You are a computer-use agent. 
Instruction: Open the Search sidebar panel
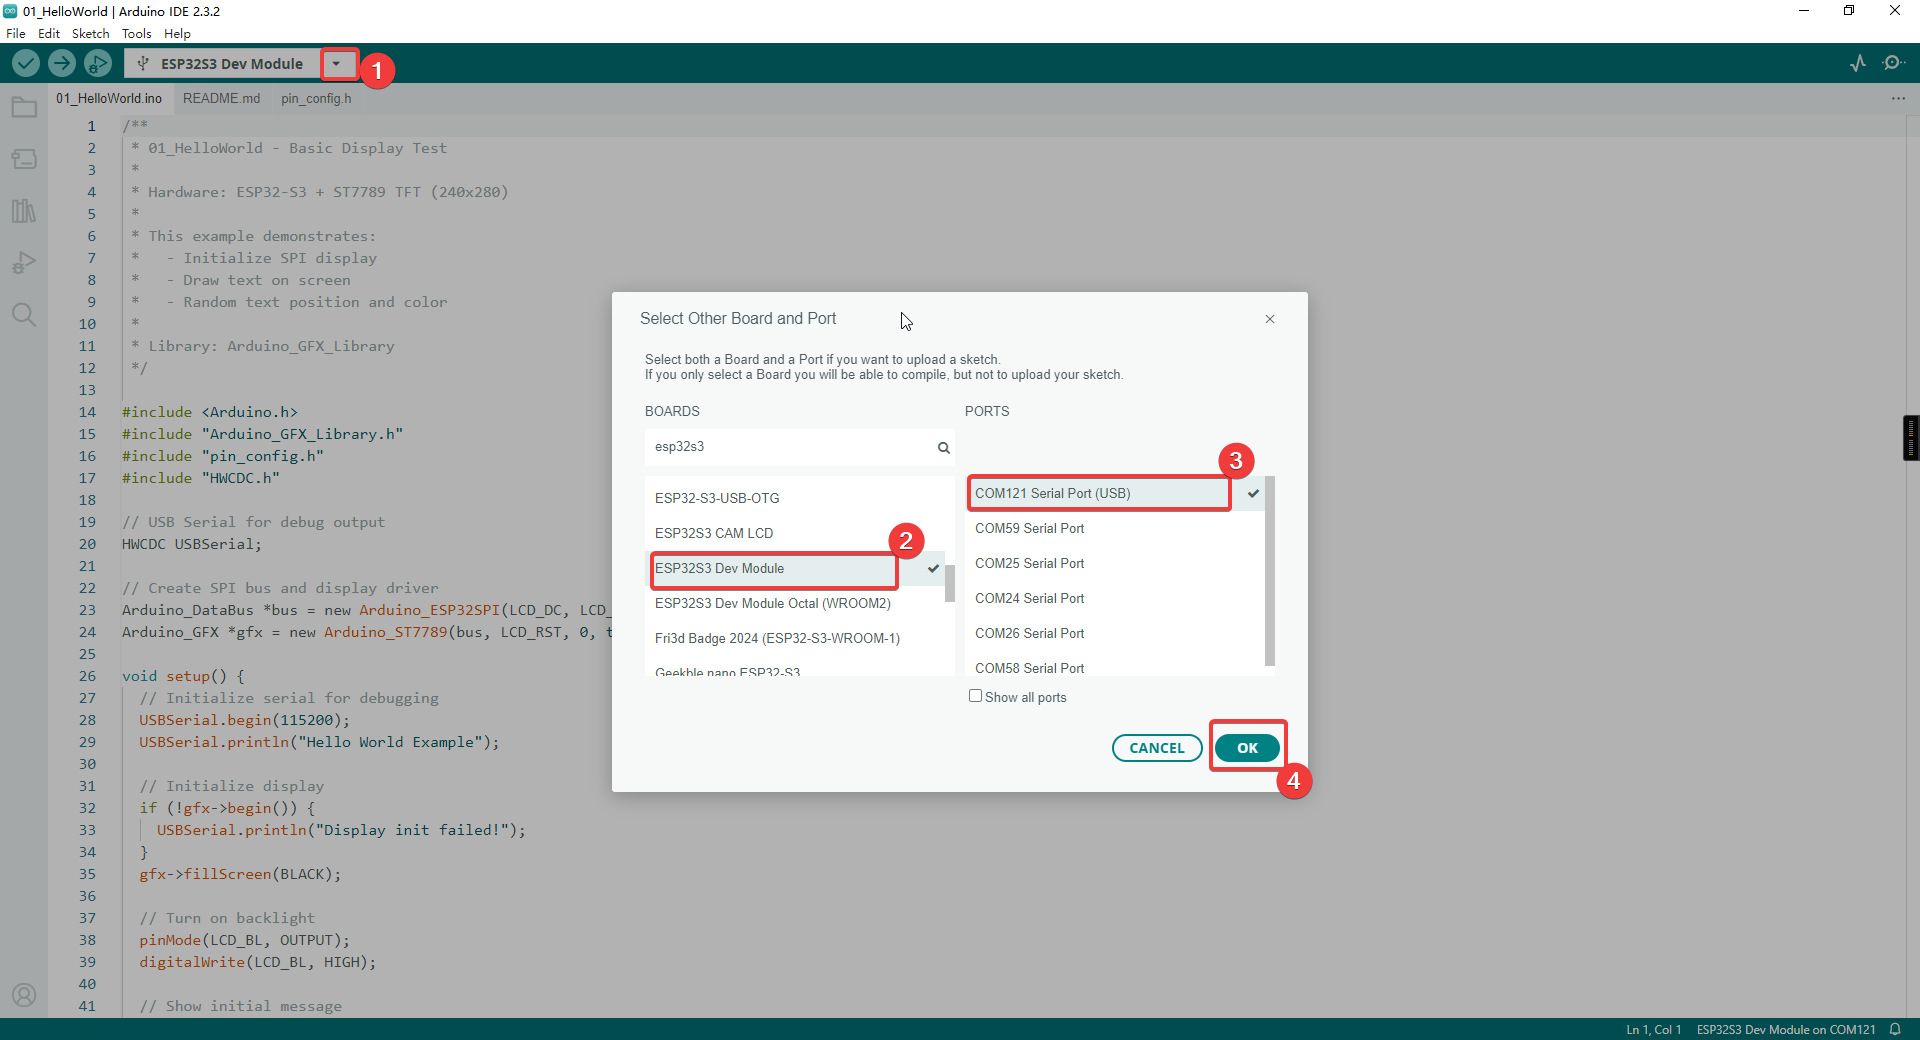tap(24, 315)
